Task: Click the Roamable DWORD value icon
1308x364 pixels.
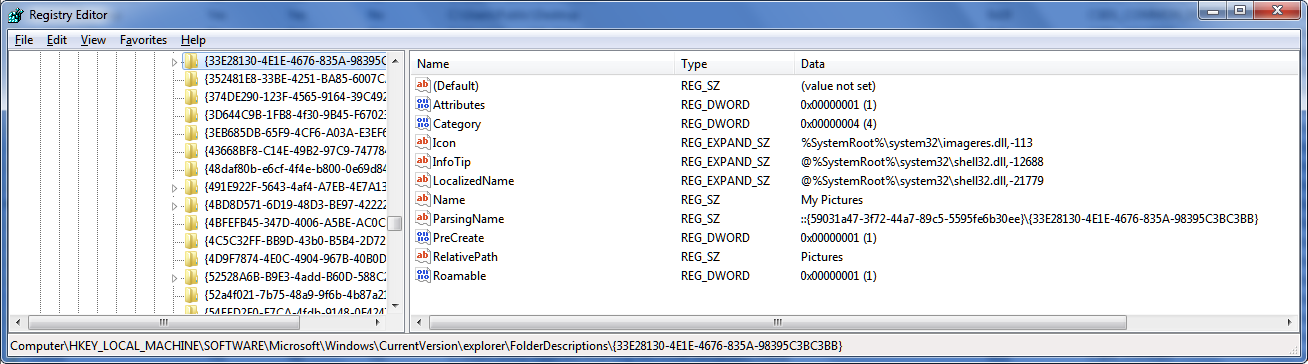Action: (x=422, y=276)
